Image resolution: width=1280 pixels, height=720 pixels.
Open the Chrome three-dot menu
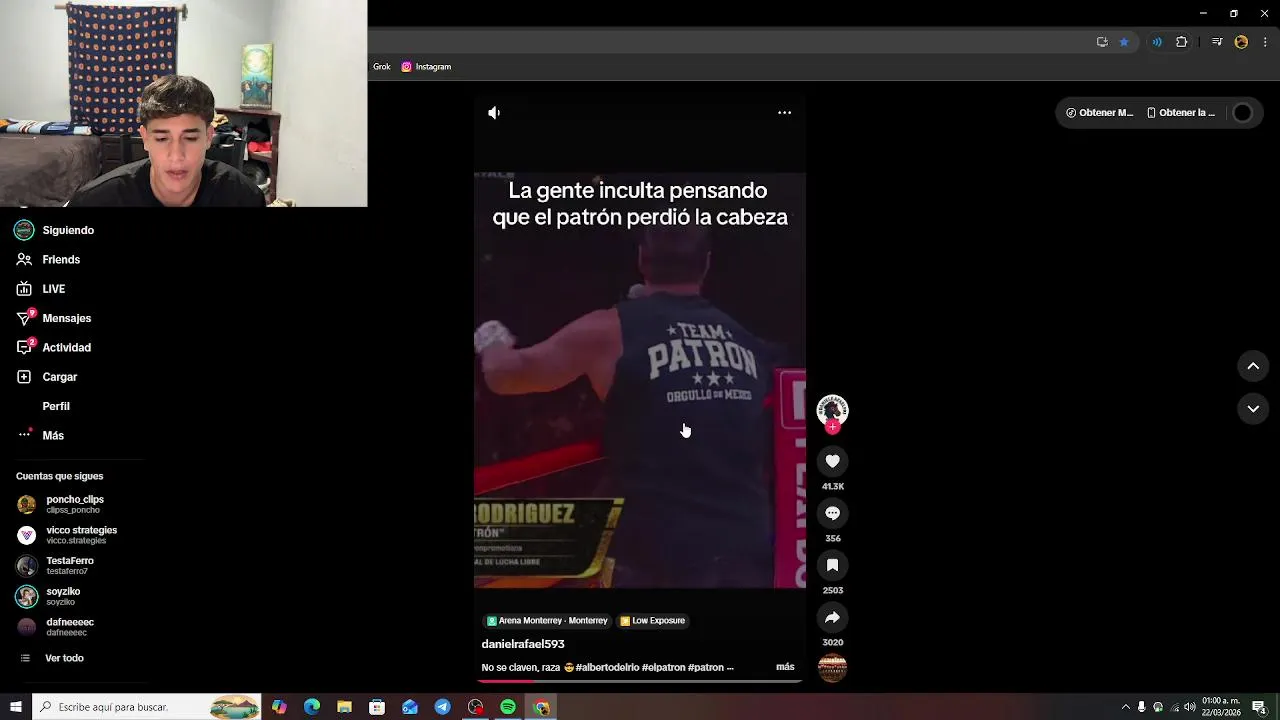(1265, 42)
